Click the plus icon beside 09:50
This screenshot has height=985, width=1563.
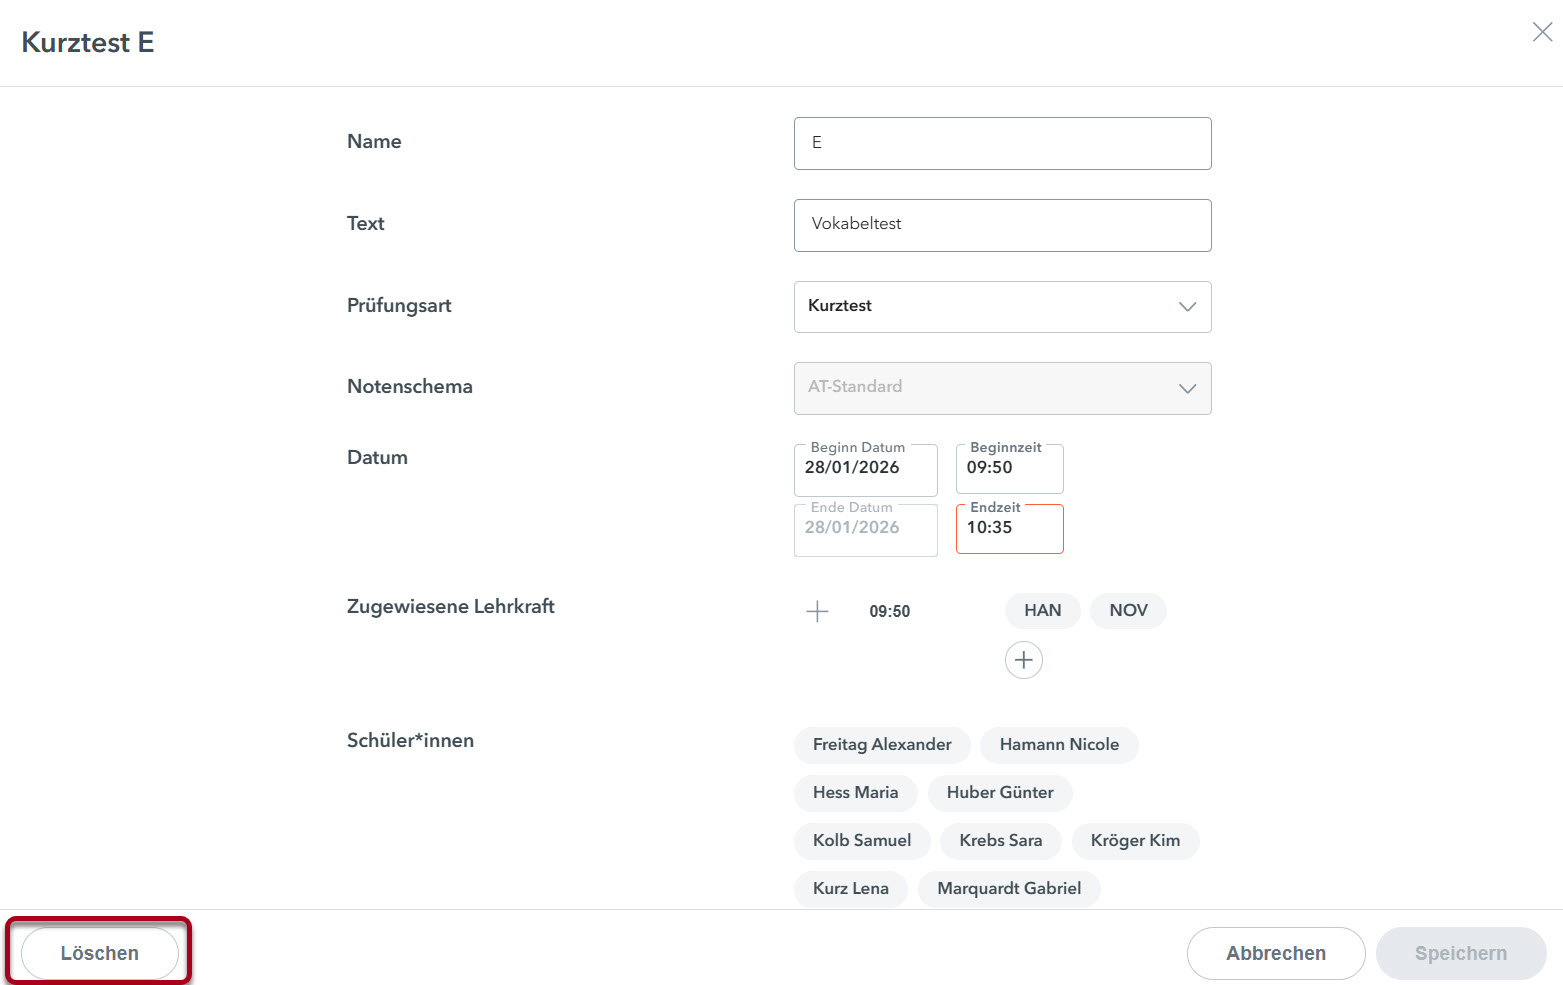click(x=817, y=611)
